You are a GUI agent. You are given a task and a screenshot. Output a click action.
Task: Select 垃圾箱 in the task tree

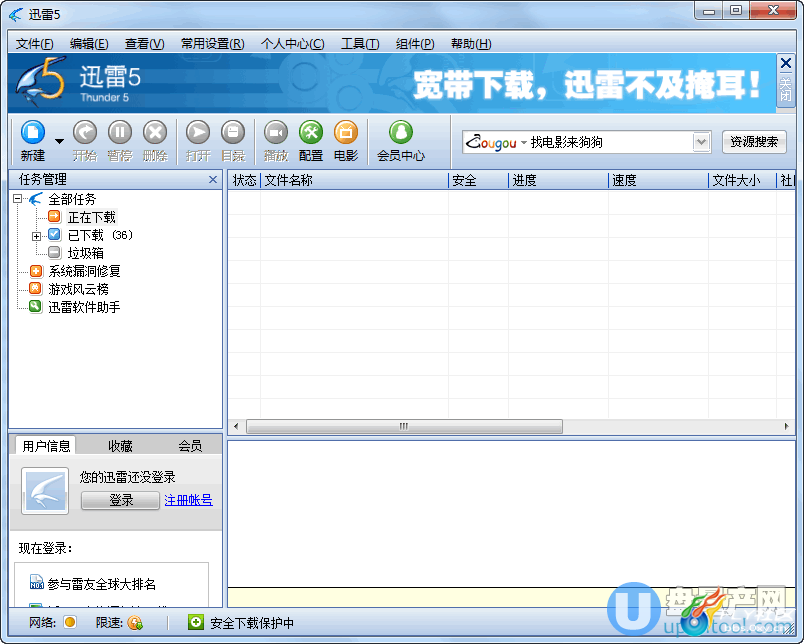pos(85,253)
